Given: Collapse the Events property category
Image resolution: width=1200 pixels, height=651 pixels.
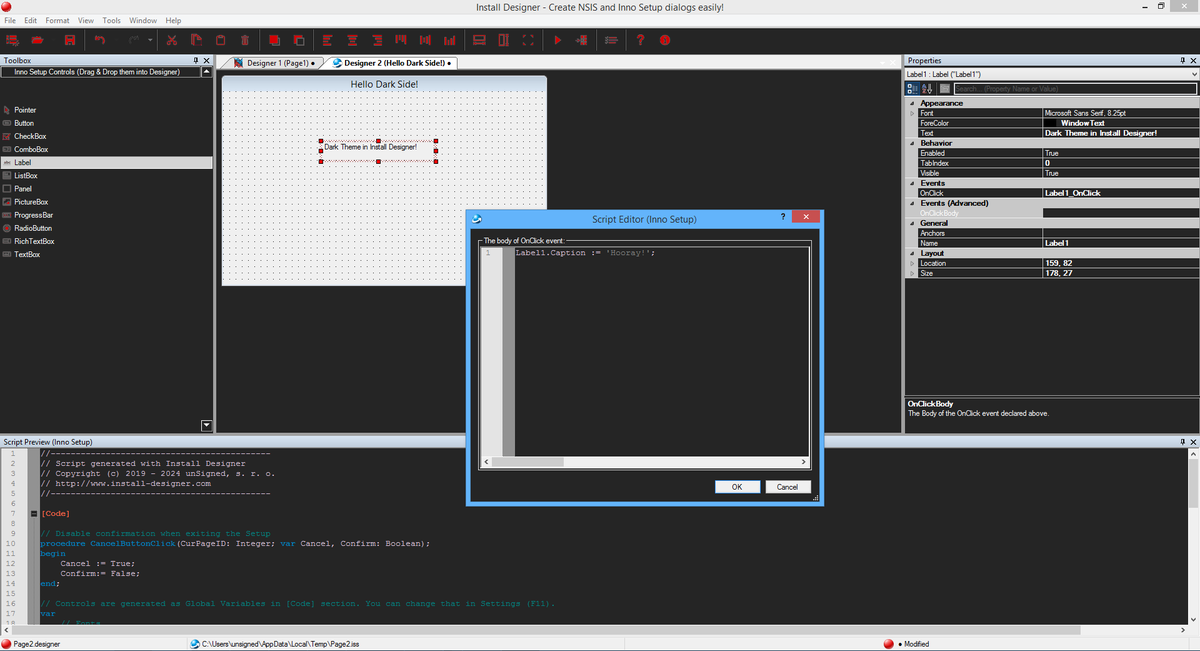Looking at the screenshot, I should [910, 183].
